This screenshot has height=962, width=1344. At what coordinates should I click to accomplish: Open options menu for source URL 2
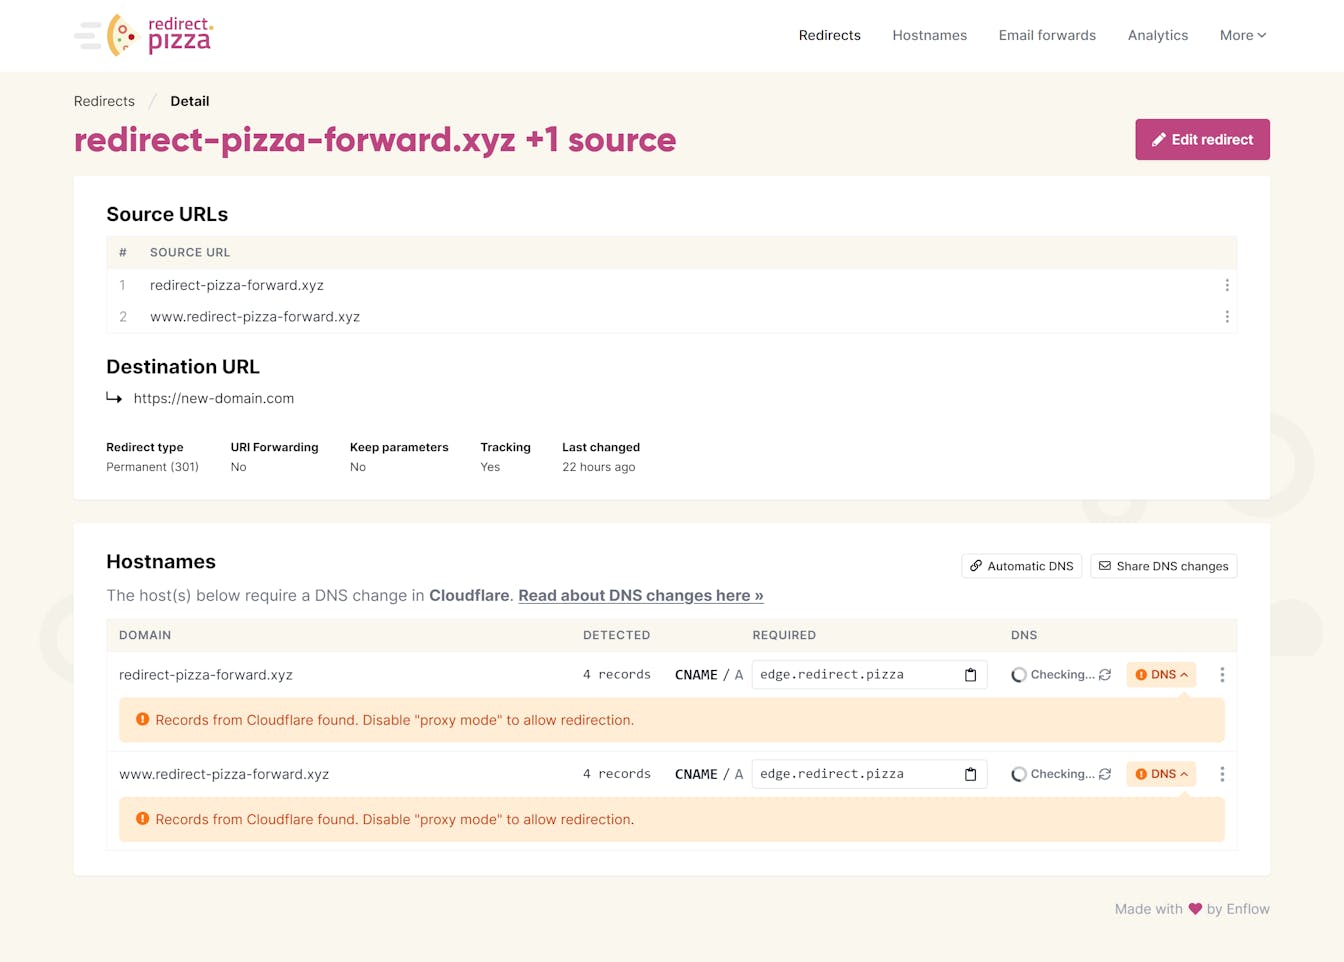click(1226, 317)
